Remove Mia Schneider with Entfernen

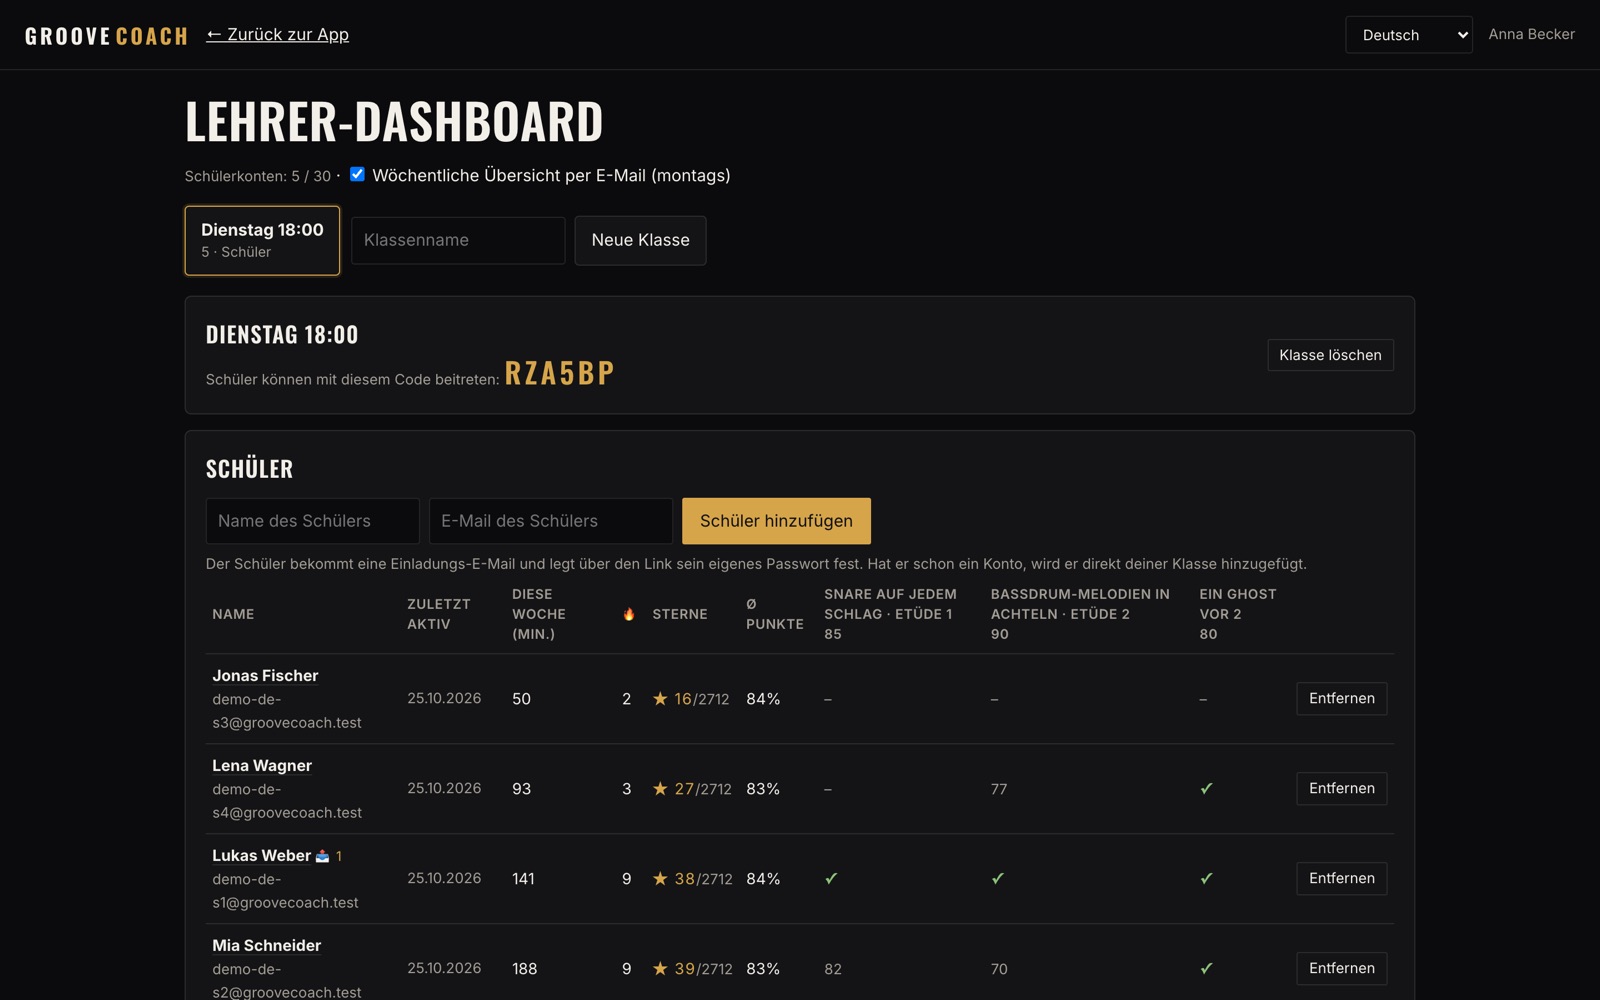(1341, 969)
